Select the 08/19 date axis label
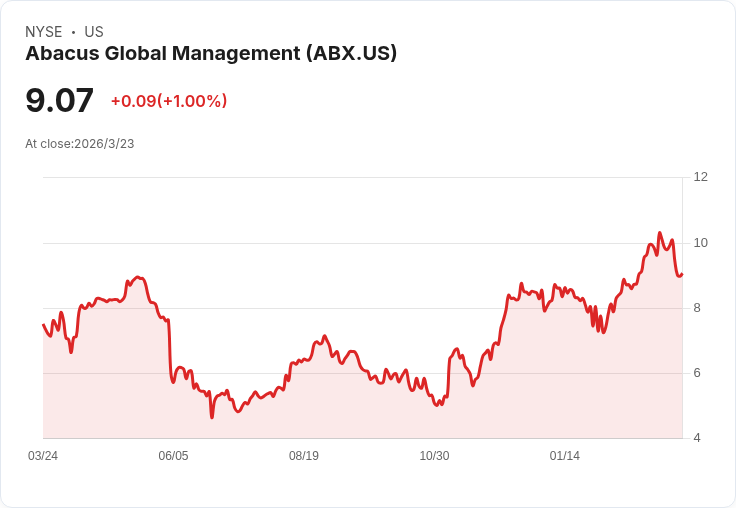This screenshot has width=736, height=508. 304,455
